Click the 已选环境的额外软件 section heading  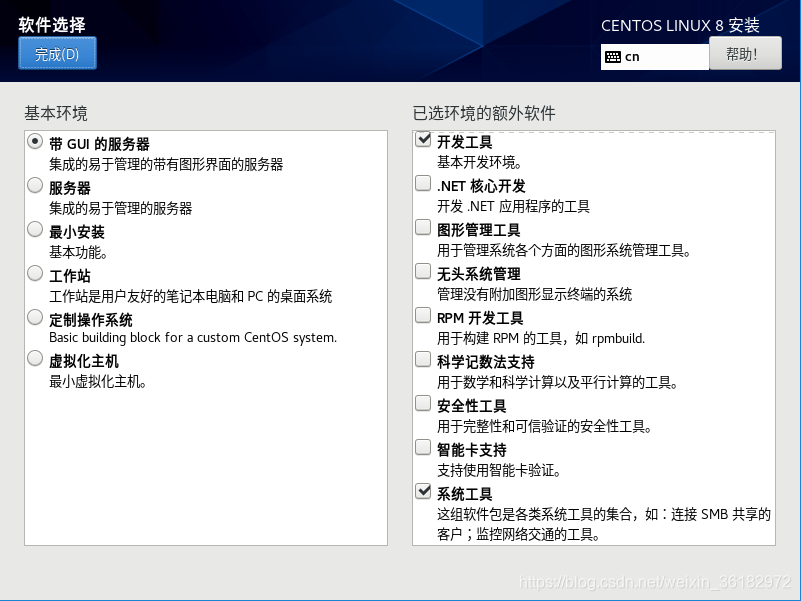point(484,113)
